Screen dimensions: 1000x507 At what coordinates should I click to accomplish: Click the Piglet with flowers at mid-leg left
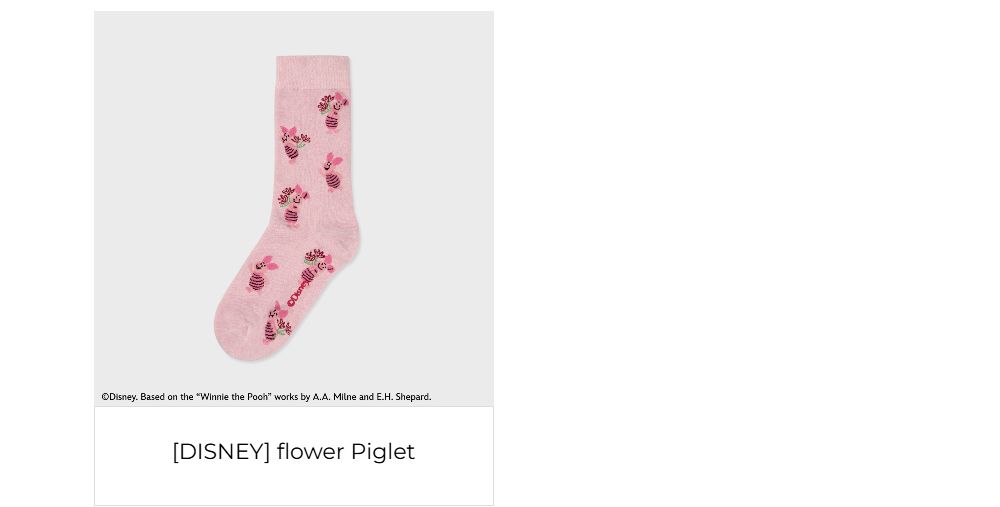pyautogui.click(x=293, y=205)
